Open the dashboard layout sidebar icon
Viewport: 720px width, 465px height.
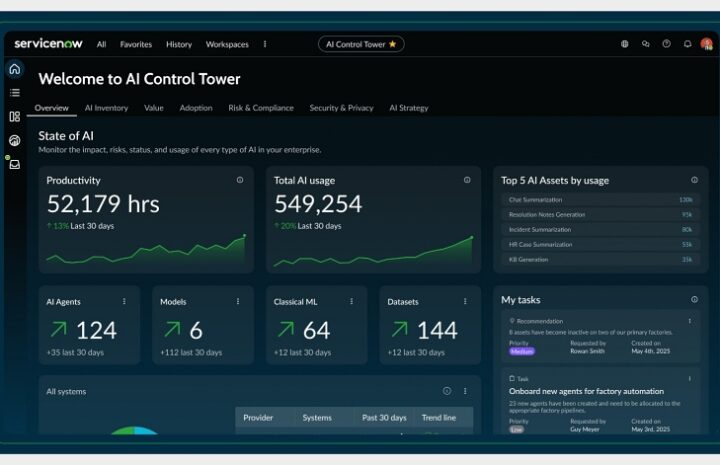pos(15,117)
